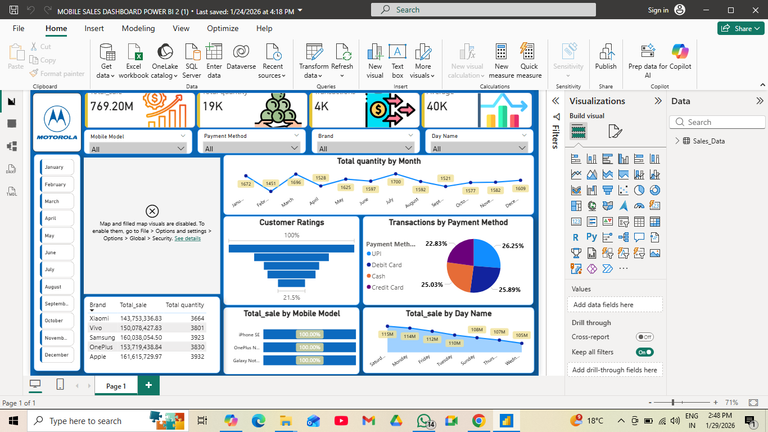Screen dimensions: 768x432
Task: Click the green Share button
Action: pos(741,28)
